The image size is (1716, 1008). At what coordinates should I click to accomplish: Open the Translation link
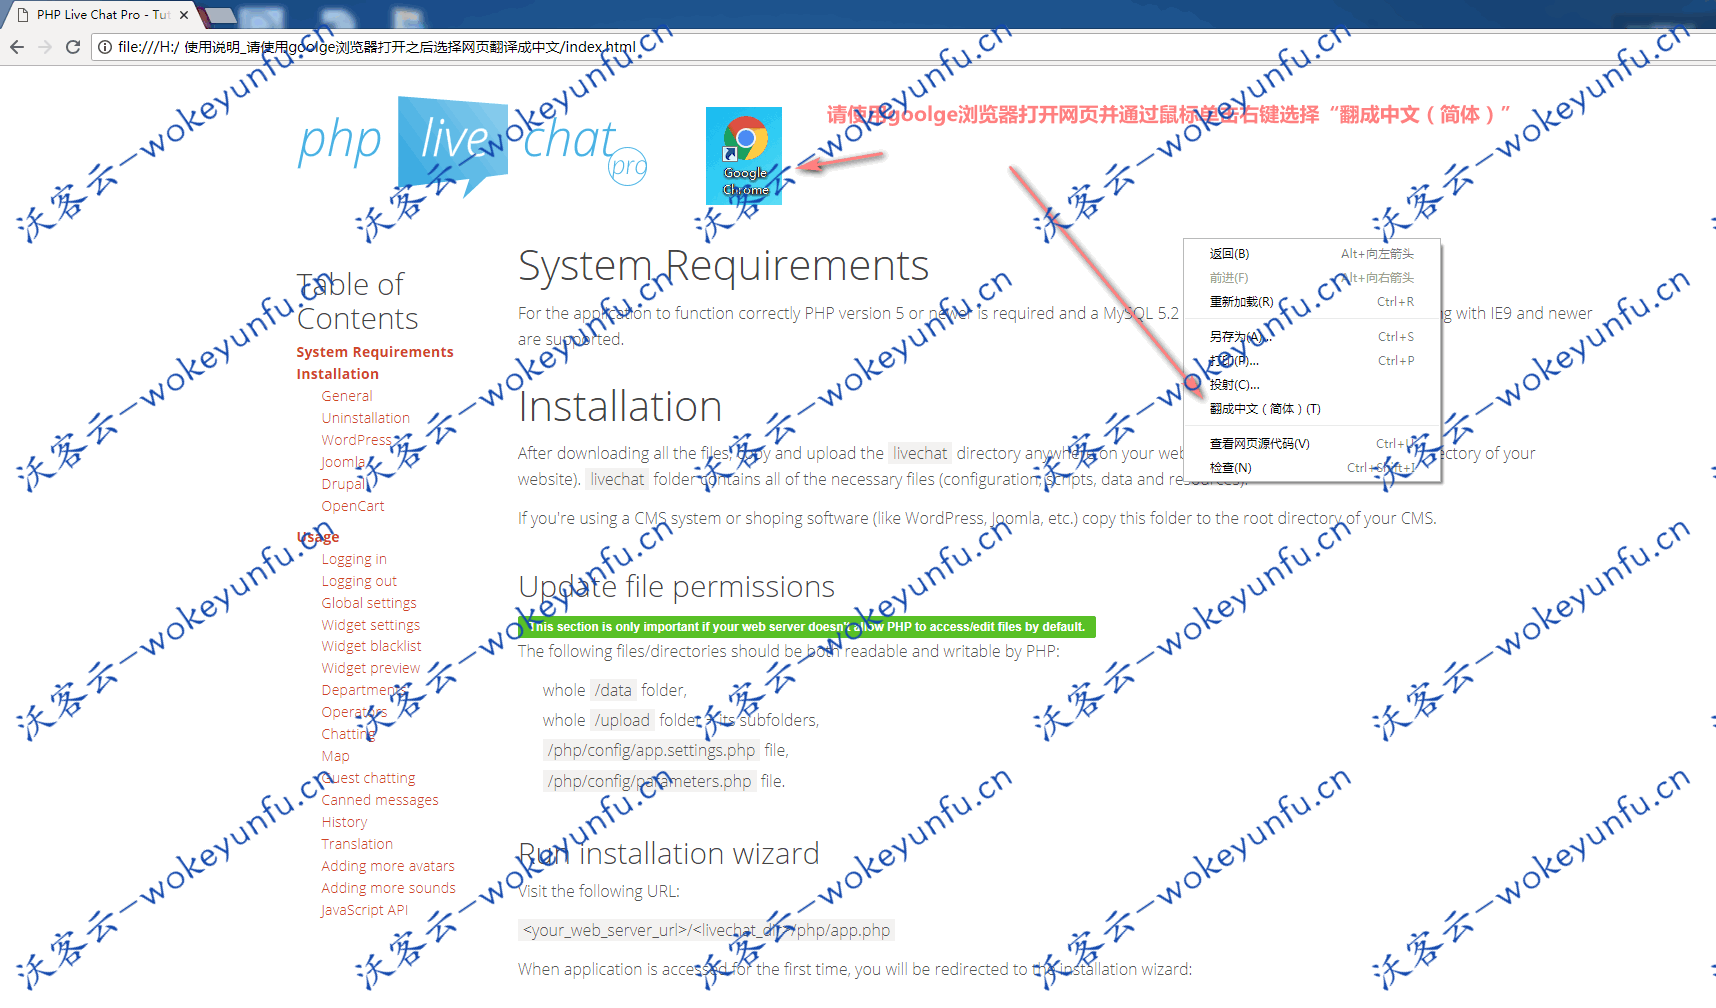click(x=357, y=844)
